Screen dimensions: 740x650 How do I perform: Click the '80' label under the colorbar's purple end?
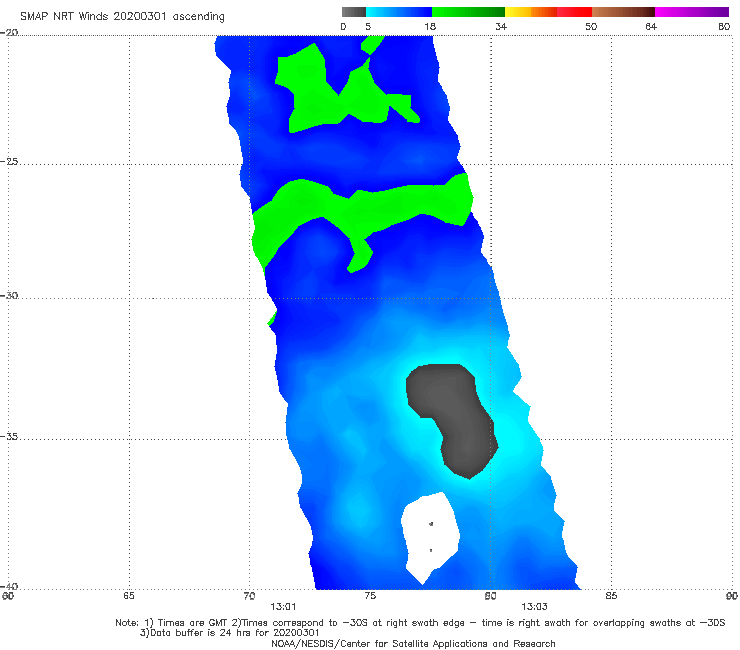click(724, 27)
